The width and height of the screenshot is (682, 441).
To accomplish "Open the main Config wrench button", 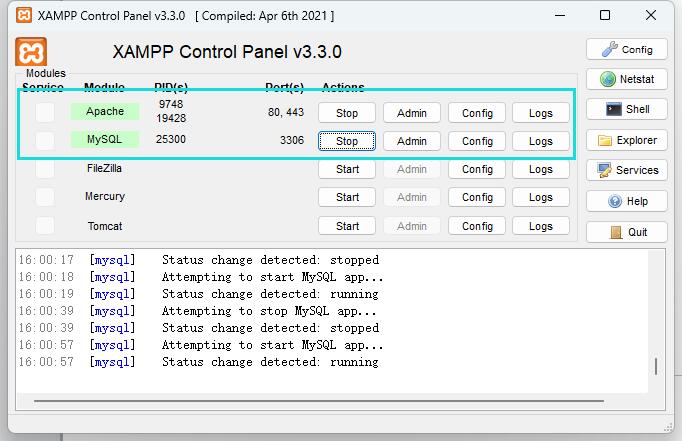I will point(627,49).
